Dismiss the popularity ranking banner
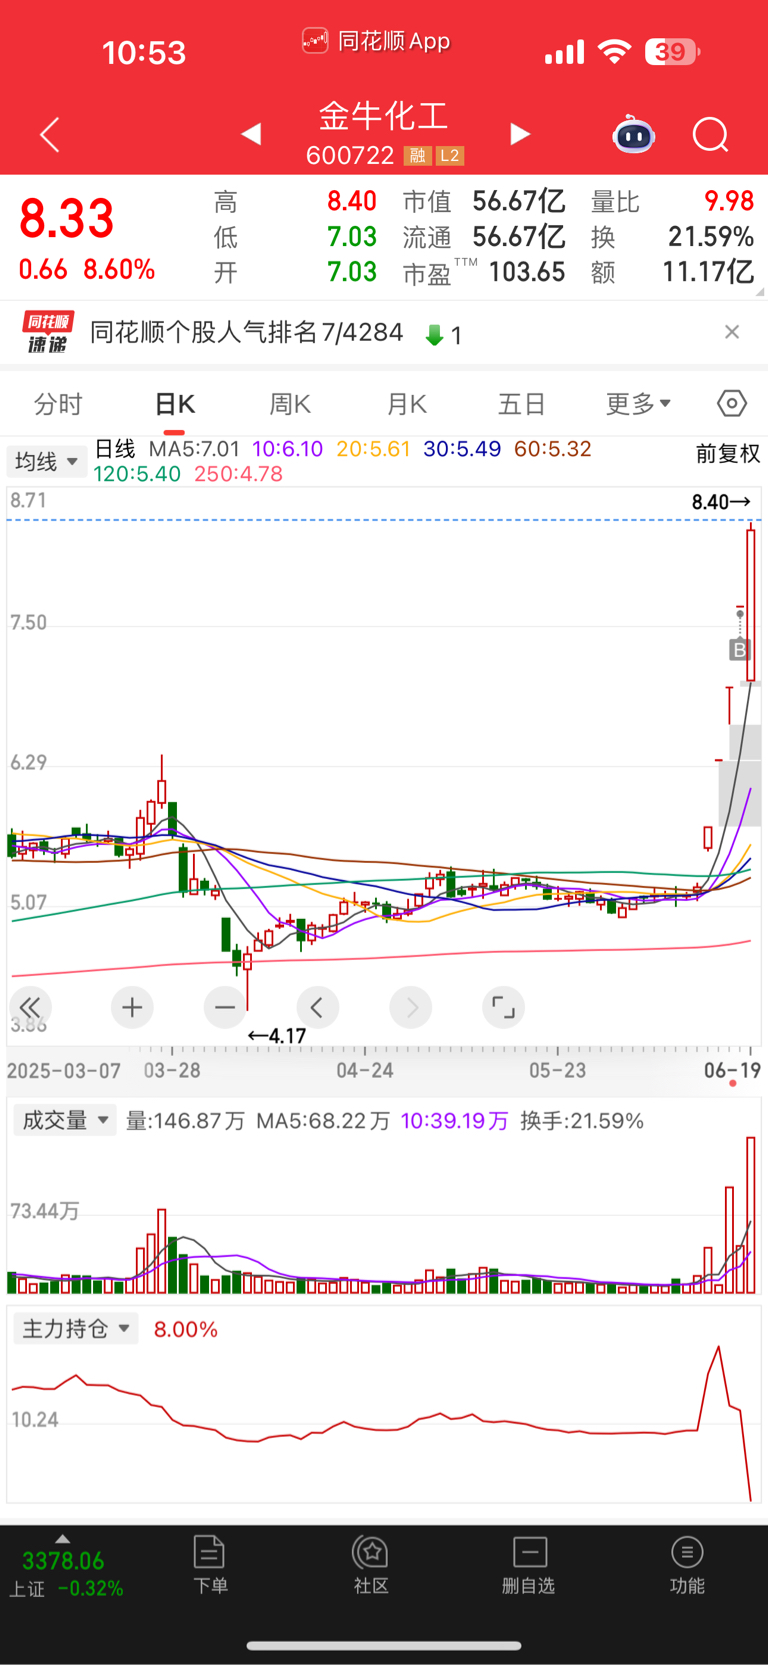 click(x=732, y=332)
